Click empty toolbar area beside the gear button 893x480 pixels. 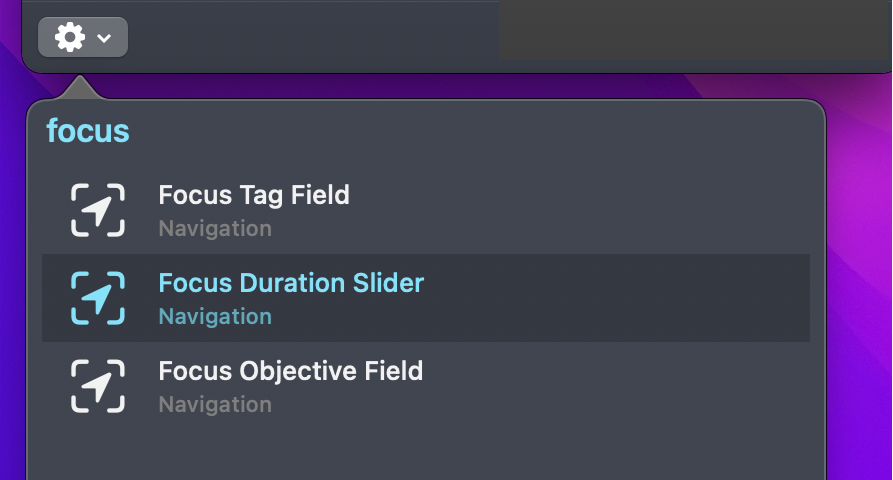(x=313, y=38)
